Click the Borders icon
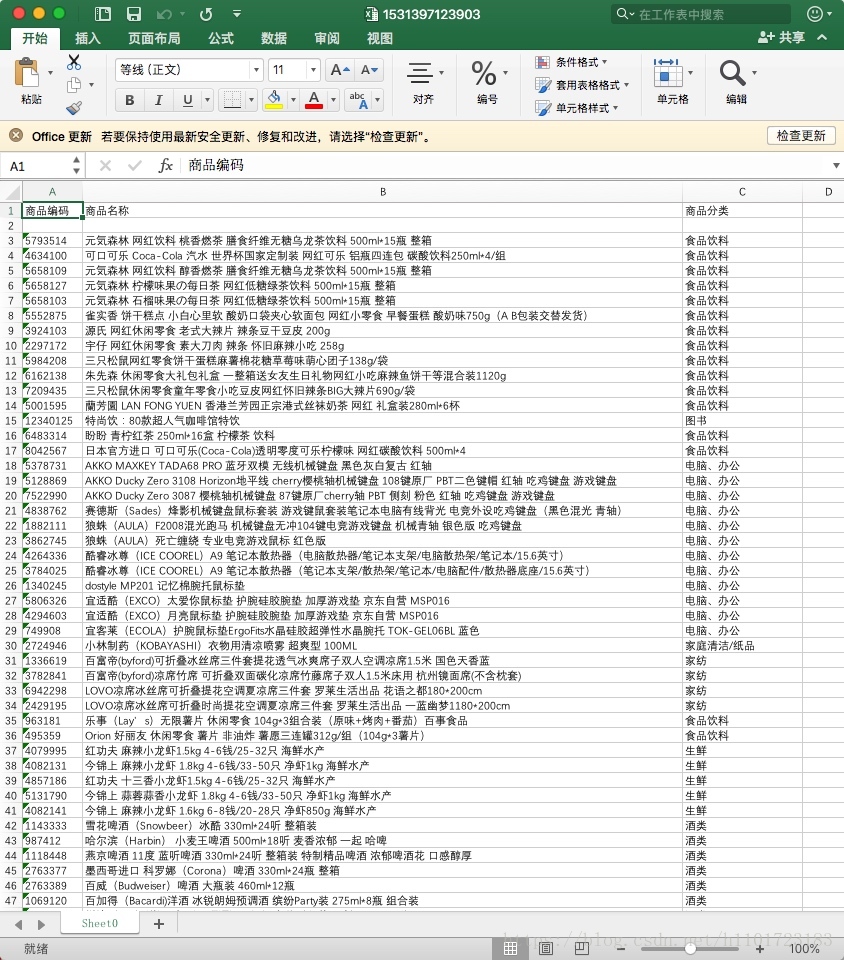 [x=232, y=100]
